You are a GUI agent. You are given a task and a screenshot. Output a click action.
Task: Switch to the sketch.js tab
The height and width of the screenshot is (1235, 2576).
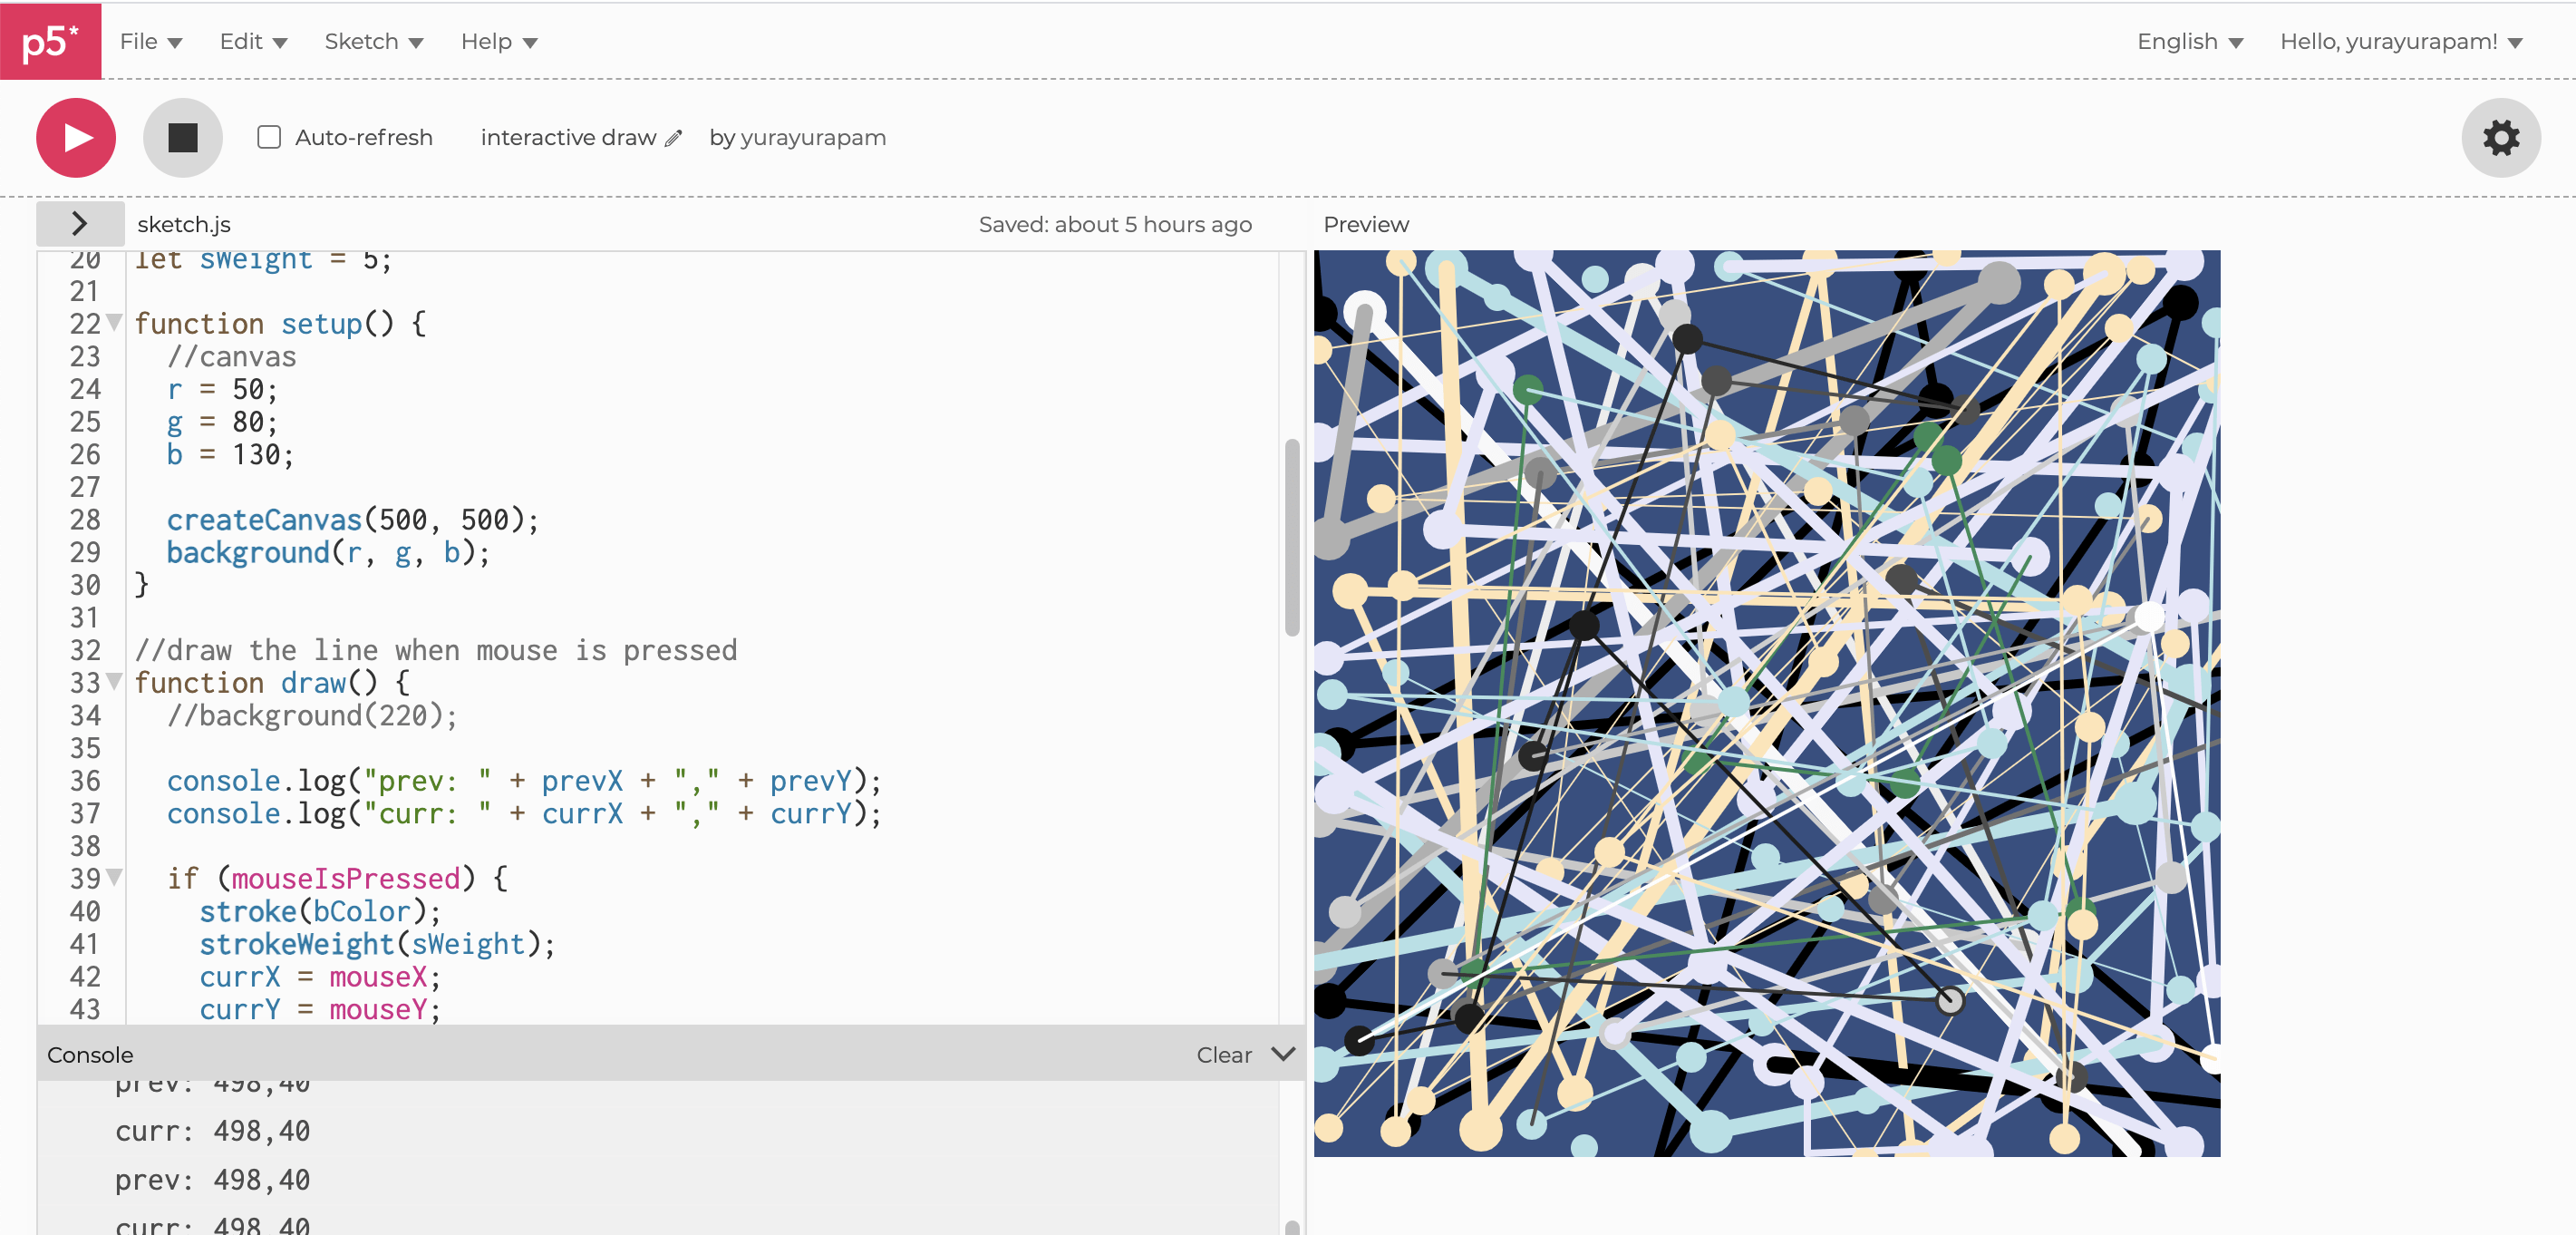point(183,223)
